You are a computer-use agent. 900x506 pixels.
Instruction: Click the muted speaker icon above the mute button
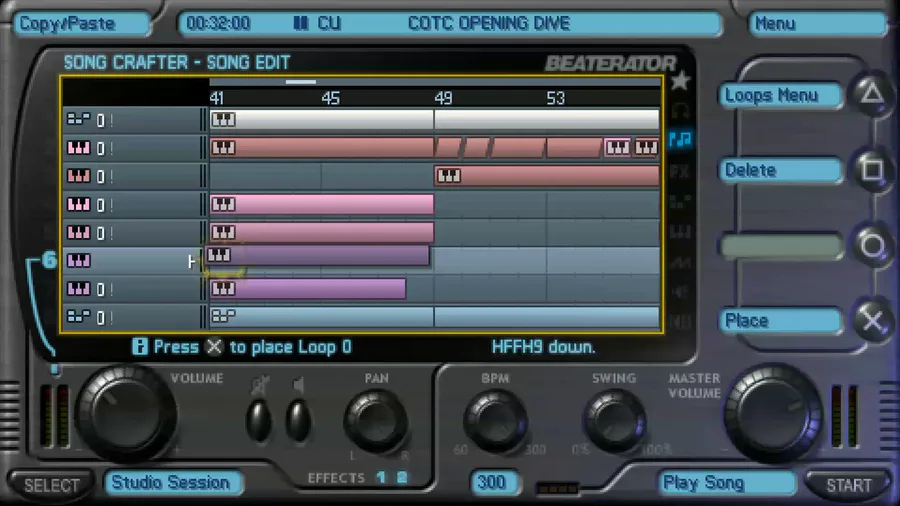click(x=259, y=385)
